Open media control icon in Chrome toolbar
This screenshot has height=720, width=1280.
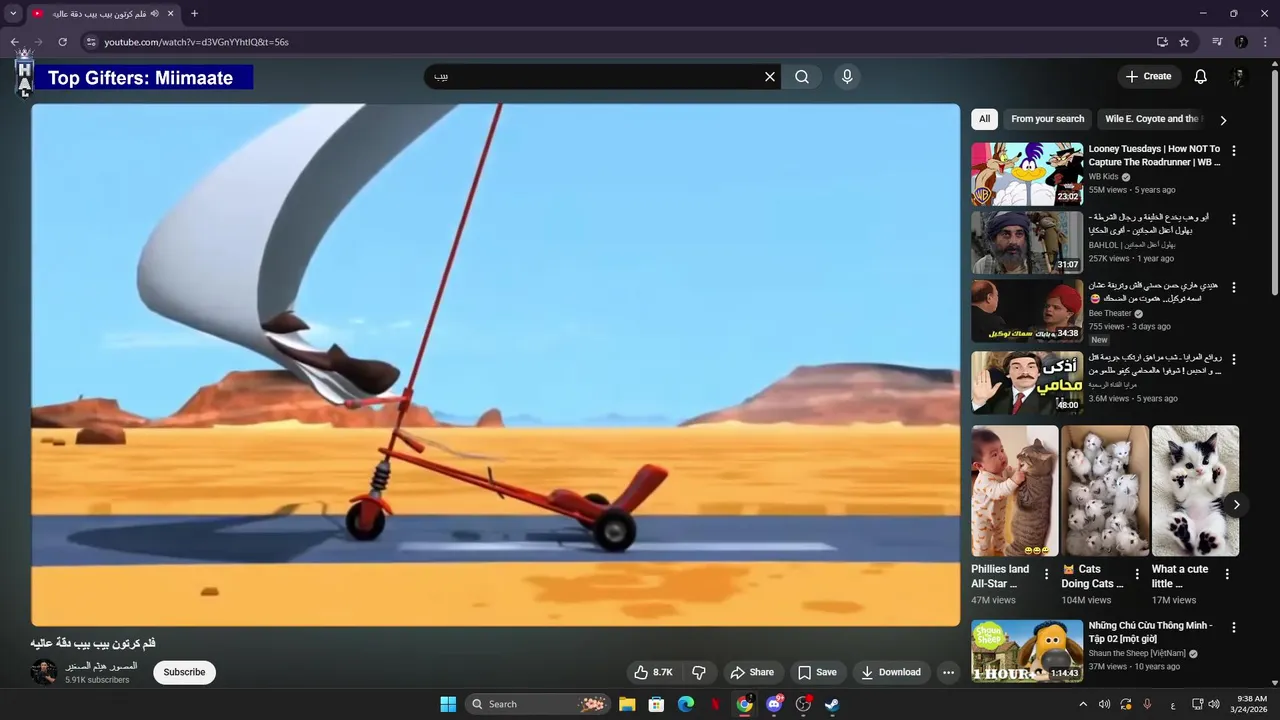[1217, 42]
